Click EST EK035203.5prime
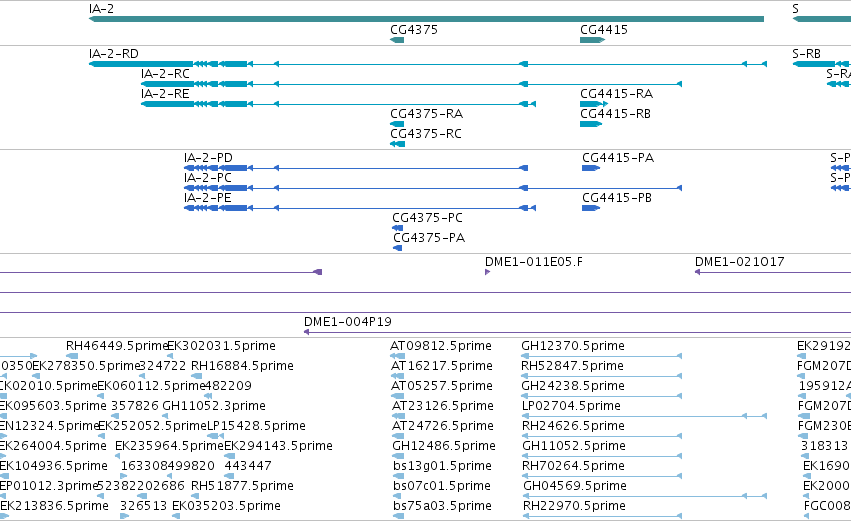This screenshot has width=851, height=521. tap(226, 506)
